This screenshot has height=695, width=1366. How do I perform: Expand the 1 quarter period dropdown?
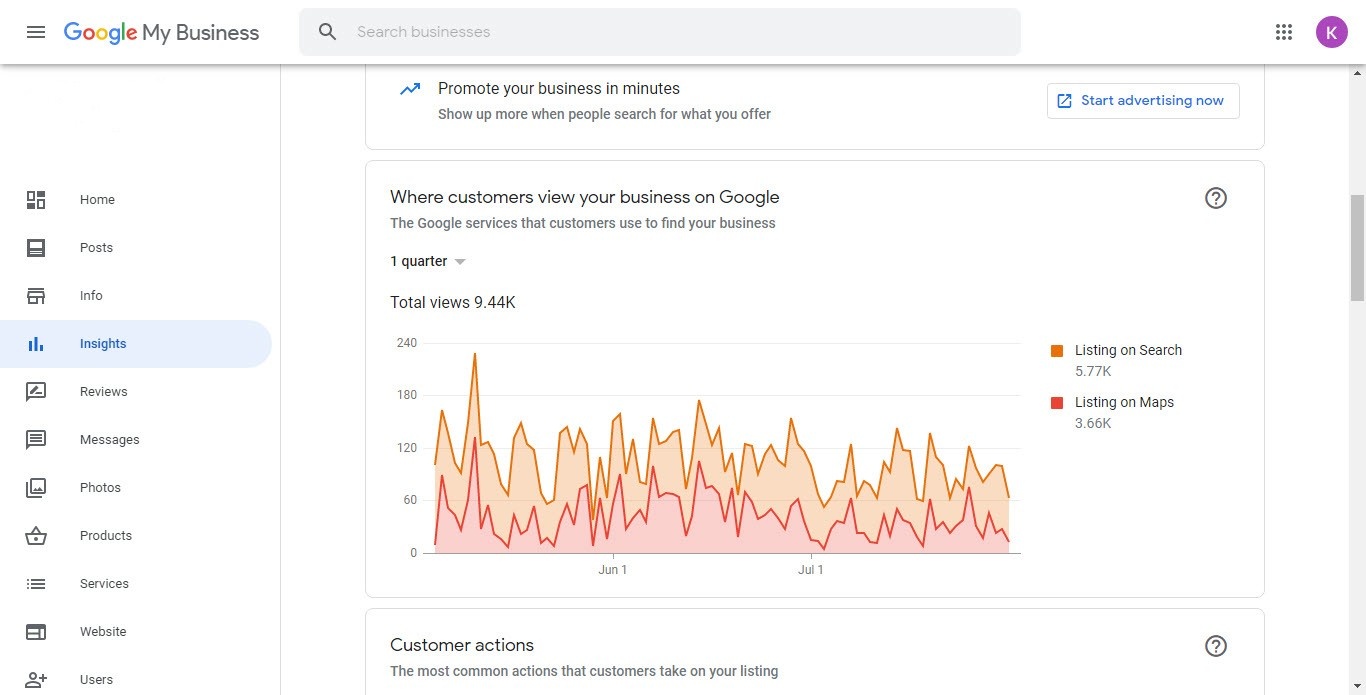coord(428,262)
